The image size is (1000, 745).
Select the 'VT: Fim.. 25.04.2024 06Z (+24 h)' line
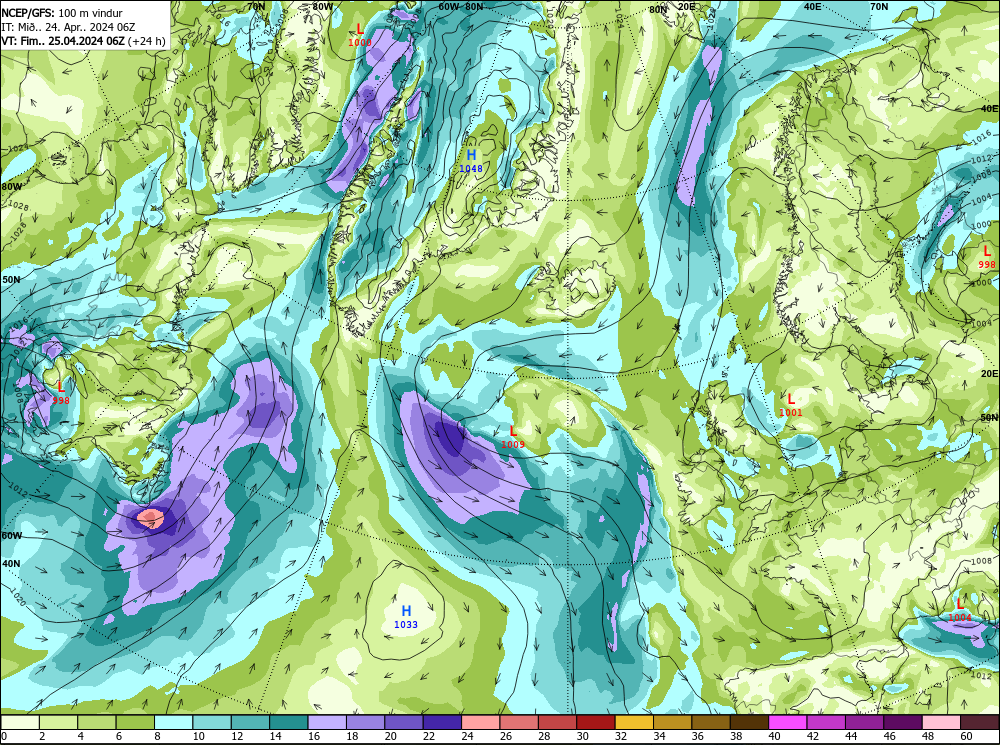point(84,41)
